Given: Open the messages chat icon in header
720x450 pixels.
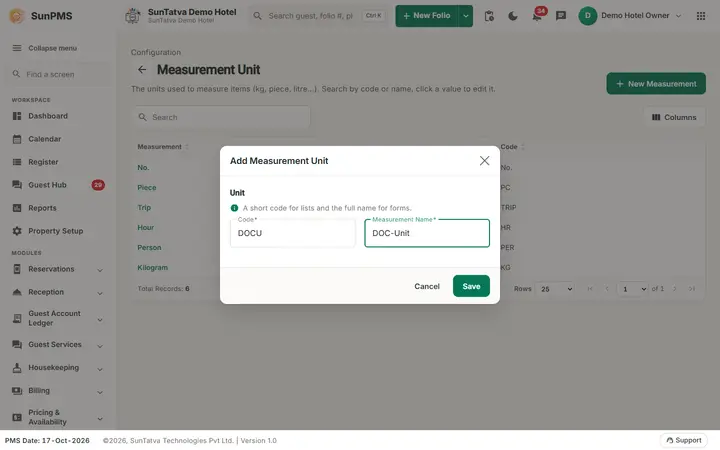Looking at the screenshot, I should (x=561, y=16).
